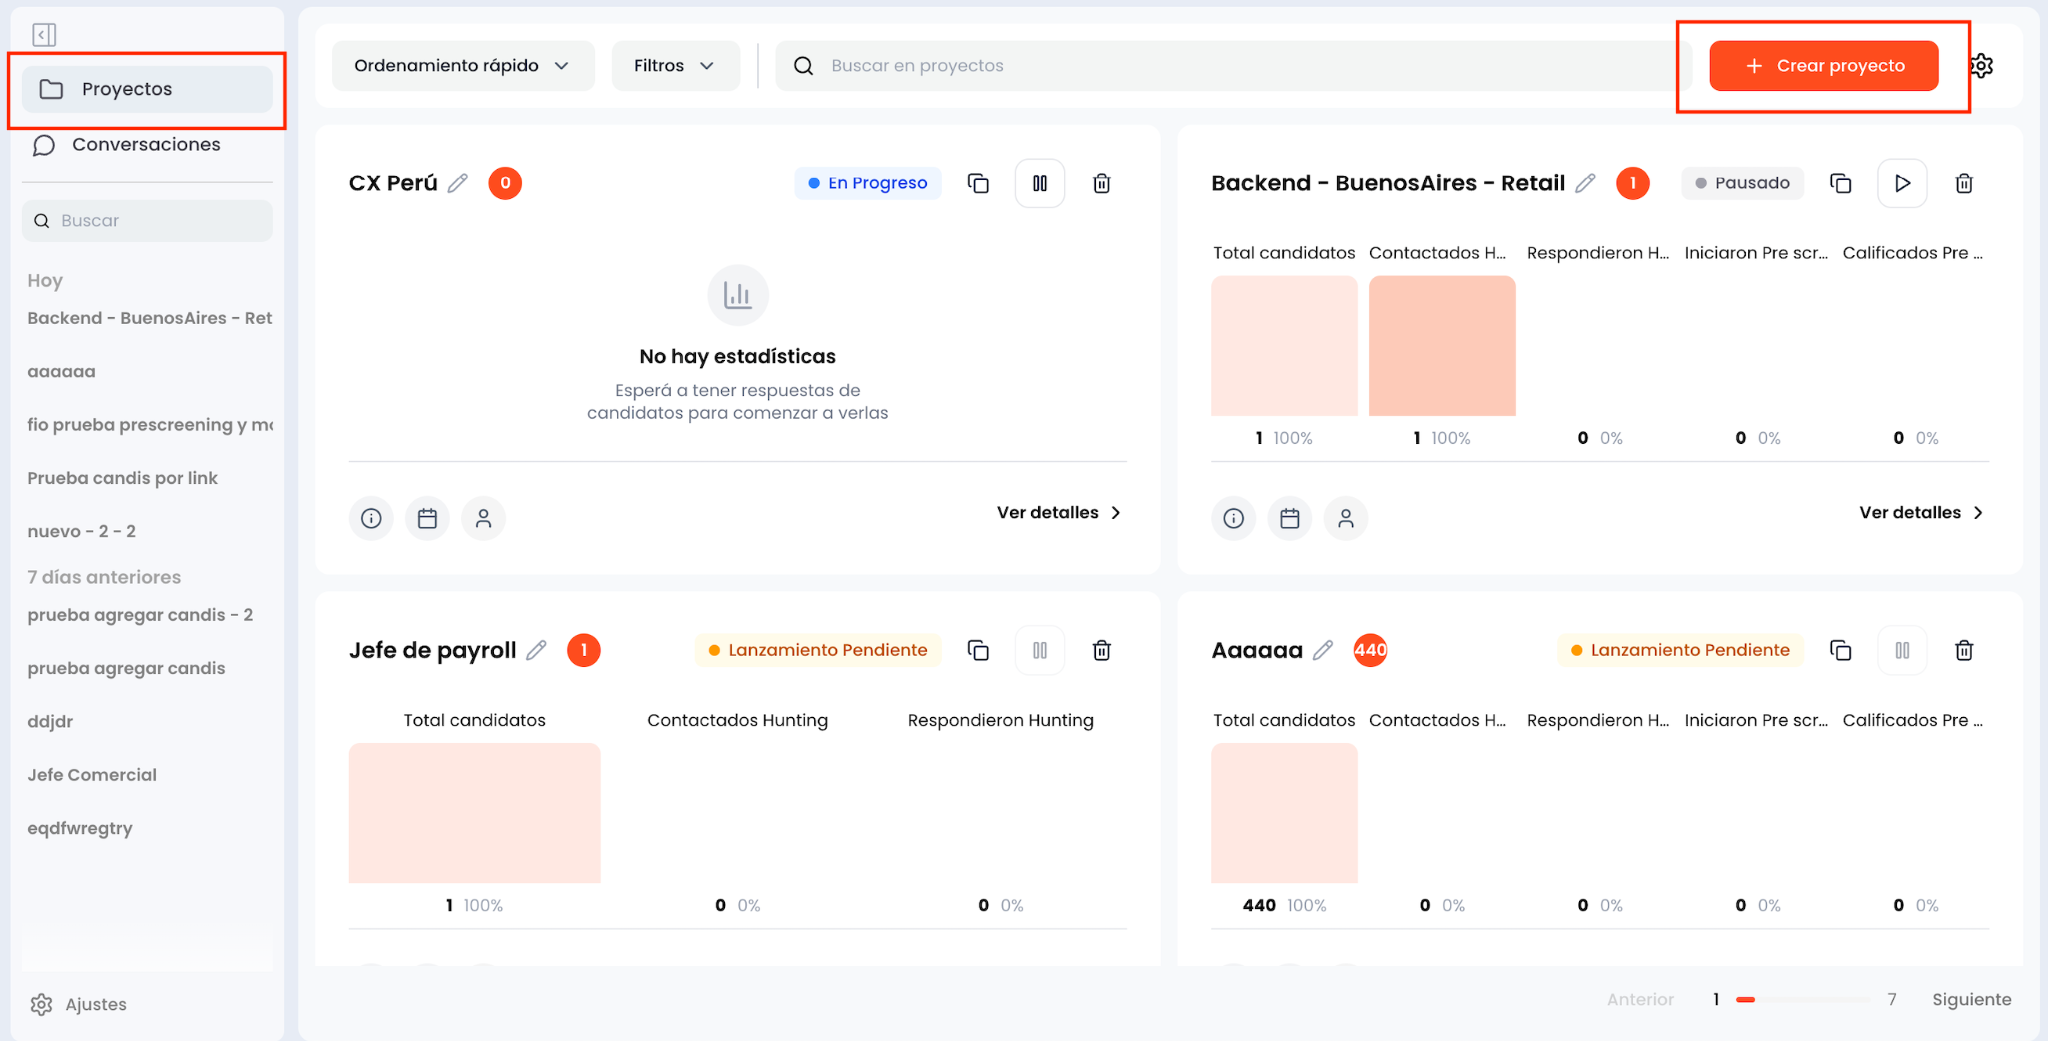
Task: Edit the CX Perú project name
Action: click(x=458, y=183)
